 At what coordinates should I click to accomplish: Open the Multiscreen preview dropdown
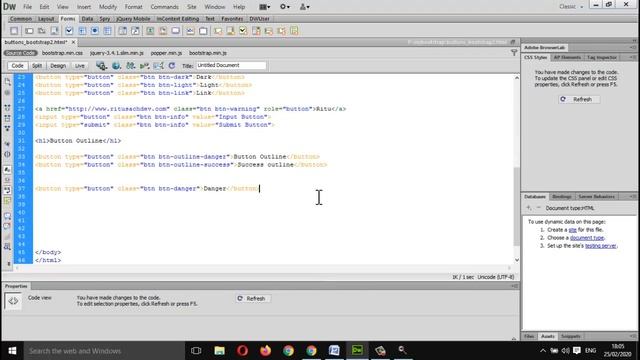(x=101, y=66)
